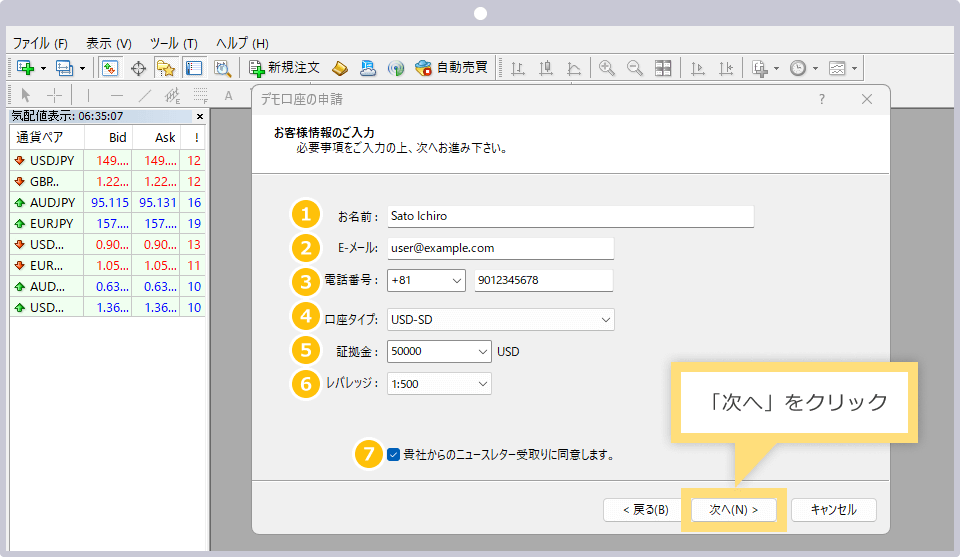Viewport: 960px width, 557px height.
Task: Open the ヘルプ (H) menu
Action: pyautogui.click(x=242, y=43)
